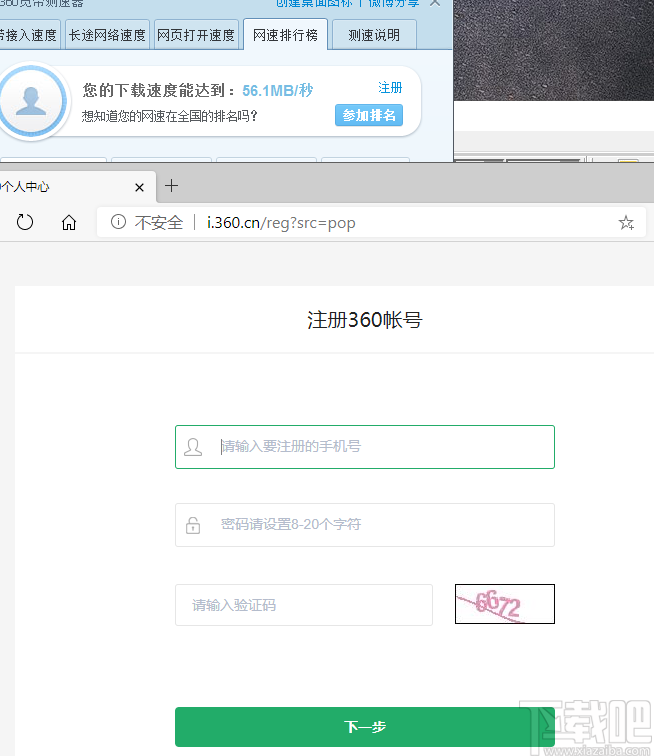This screenshot has height=756, width=654.
Task: Click the green 下一步 button
Action: tap(365, 727)
